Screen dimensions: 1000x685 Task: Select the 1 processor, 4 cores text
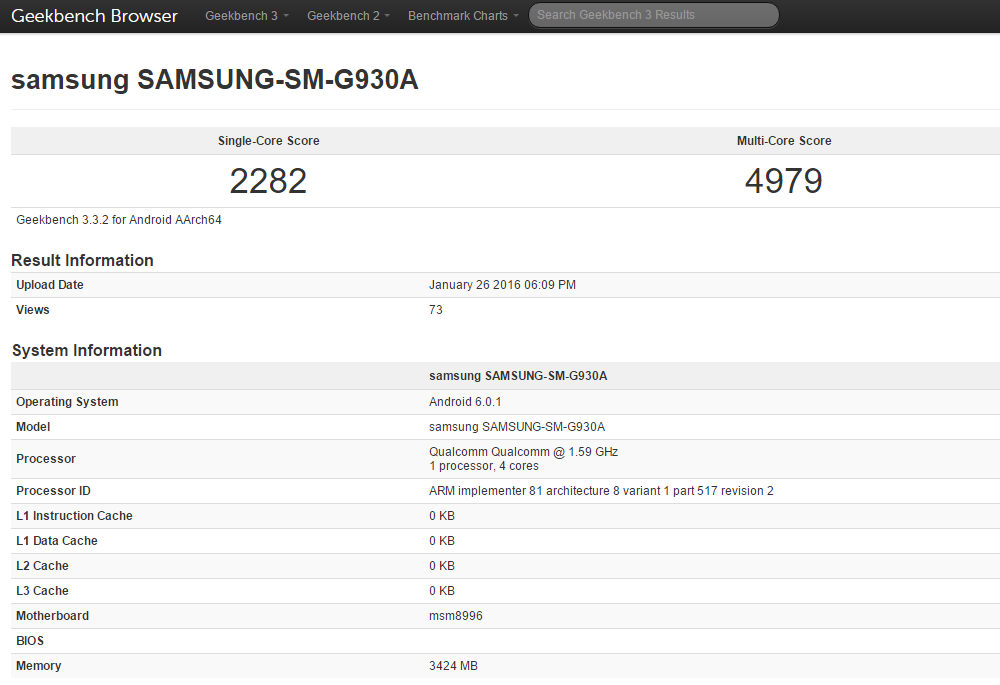click(484, 466)
